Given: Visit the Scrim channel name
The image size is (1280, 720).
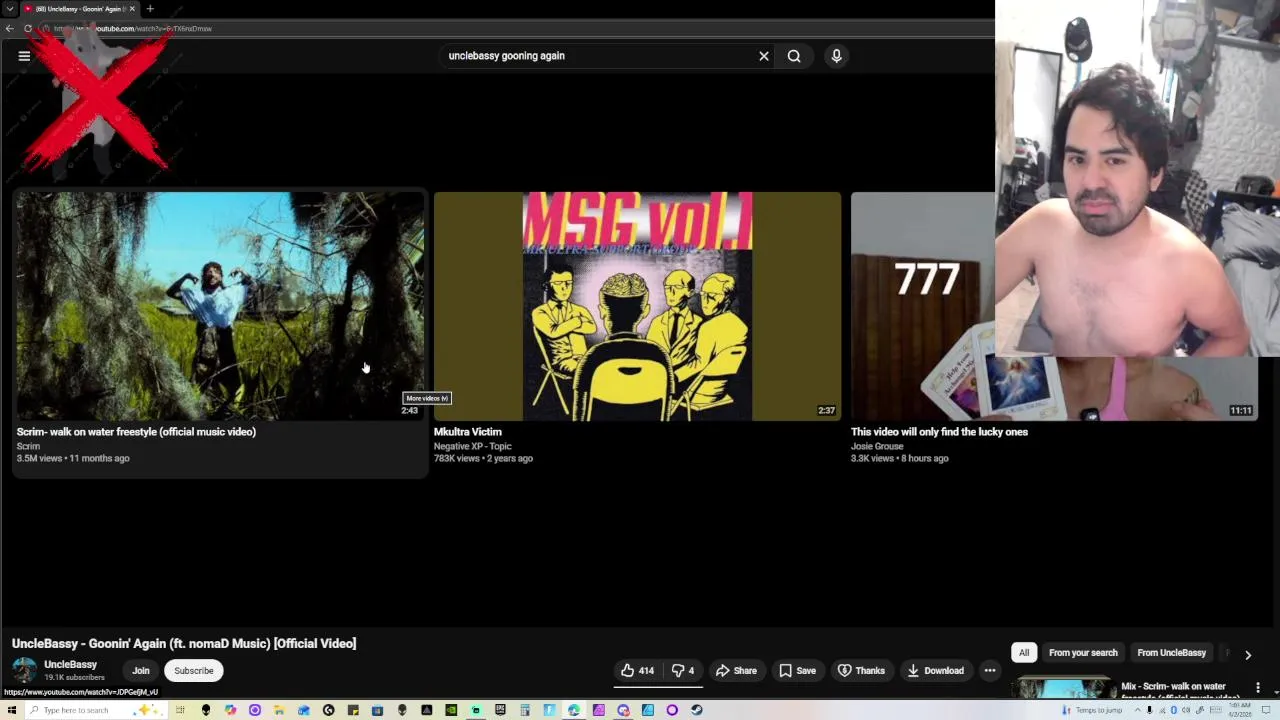Looking at the screenshot, I should [28, 446].
